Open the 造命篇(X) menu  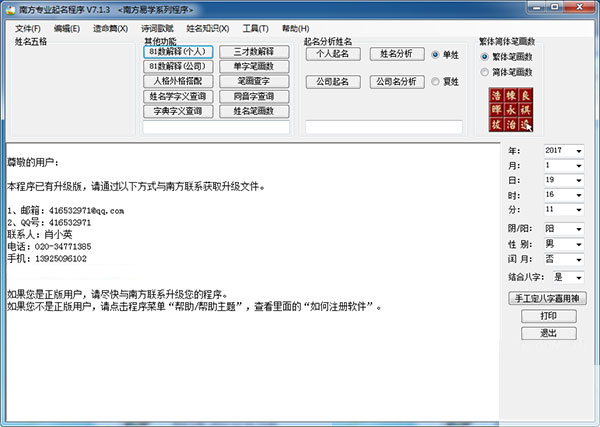pos(110,28)
